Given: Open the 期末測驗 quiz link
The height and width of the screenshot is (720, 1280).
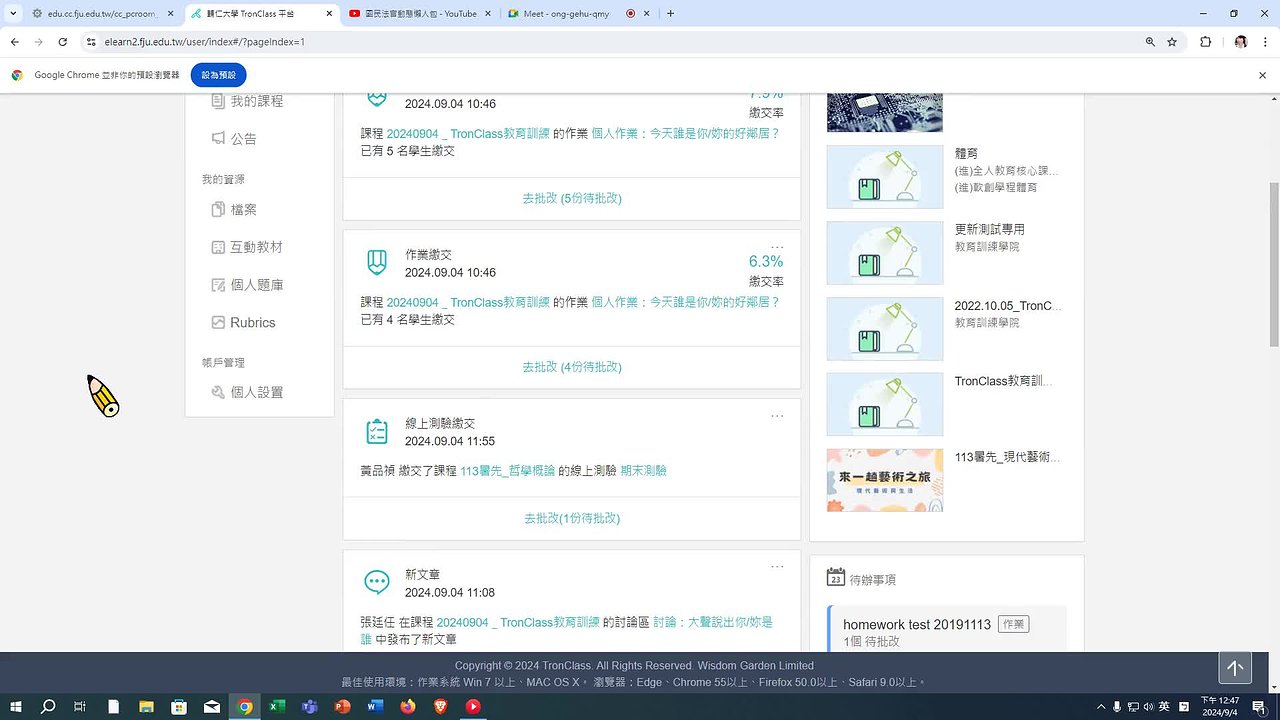Looking at the screenshot, I should point(643,471).
